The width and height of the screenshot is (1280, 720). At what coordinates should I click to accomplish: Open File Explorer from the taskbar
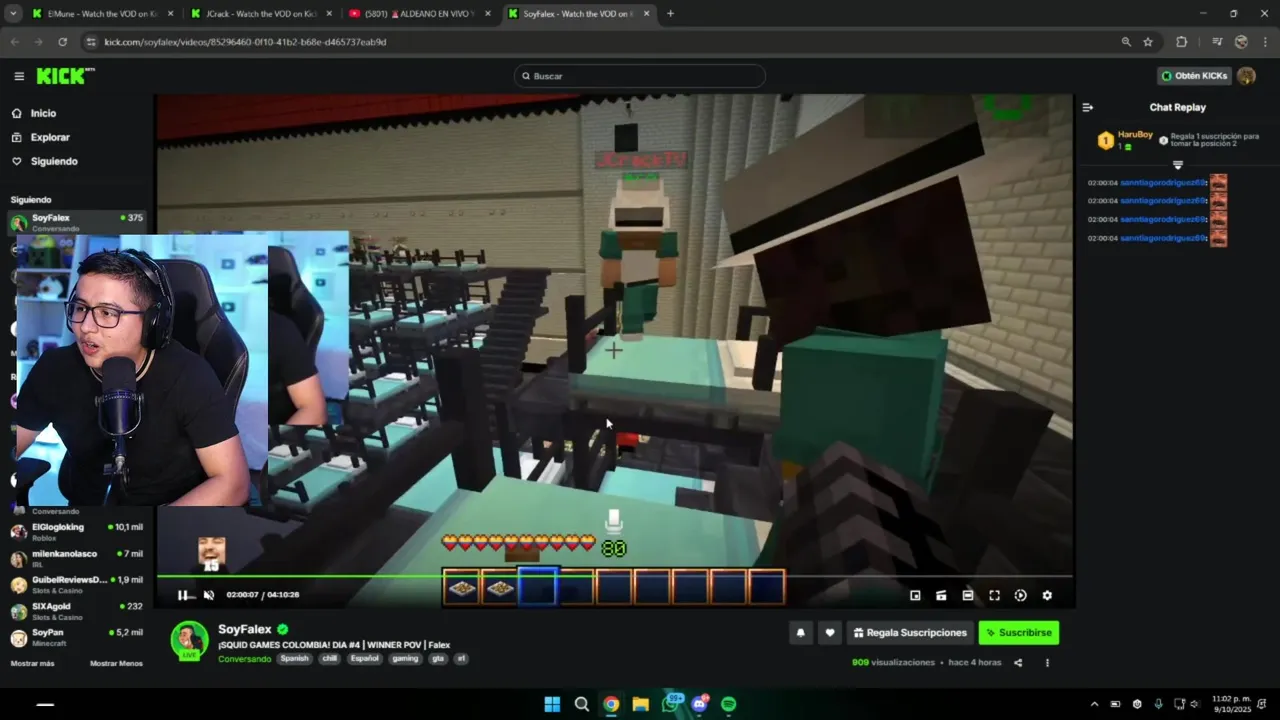[641, 704]
